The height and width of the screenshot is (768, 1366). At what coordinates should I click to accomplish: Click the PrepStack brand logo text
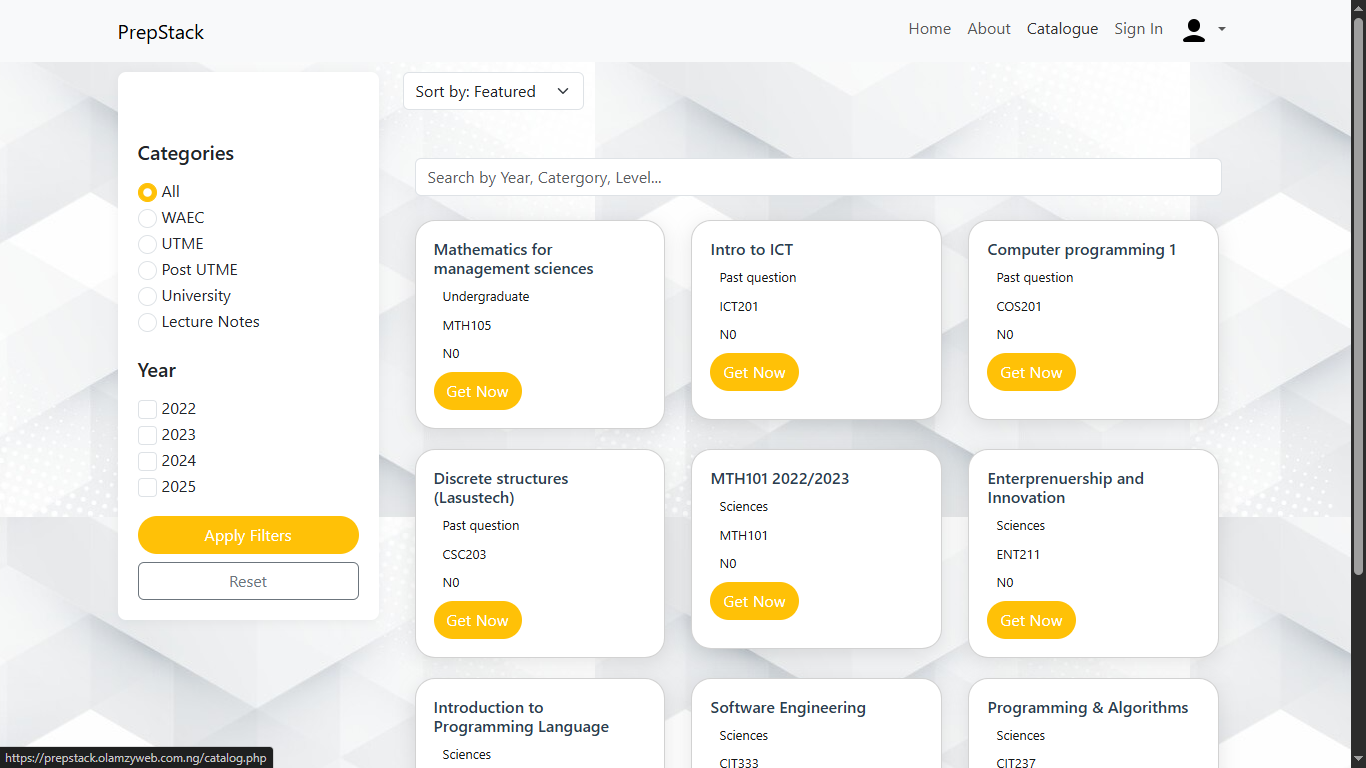(161, 32)
